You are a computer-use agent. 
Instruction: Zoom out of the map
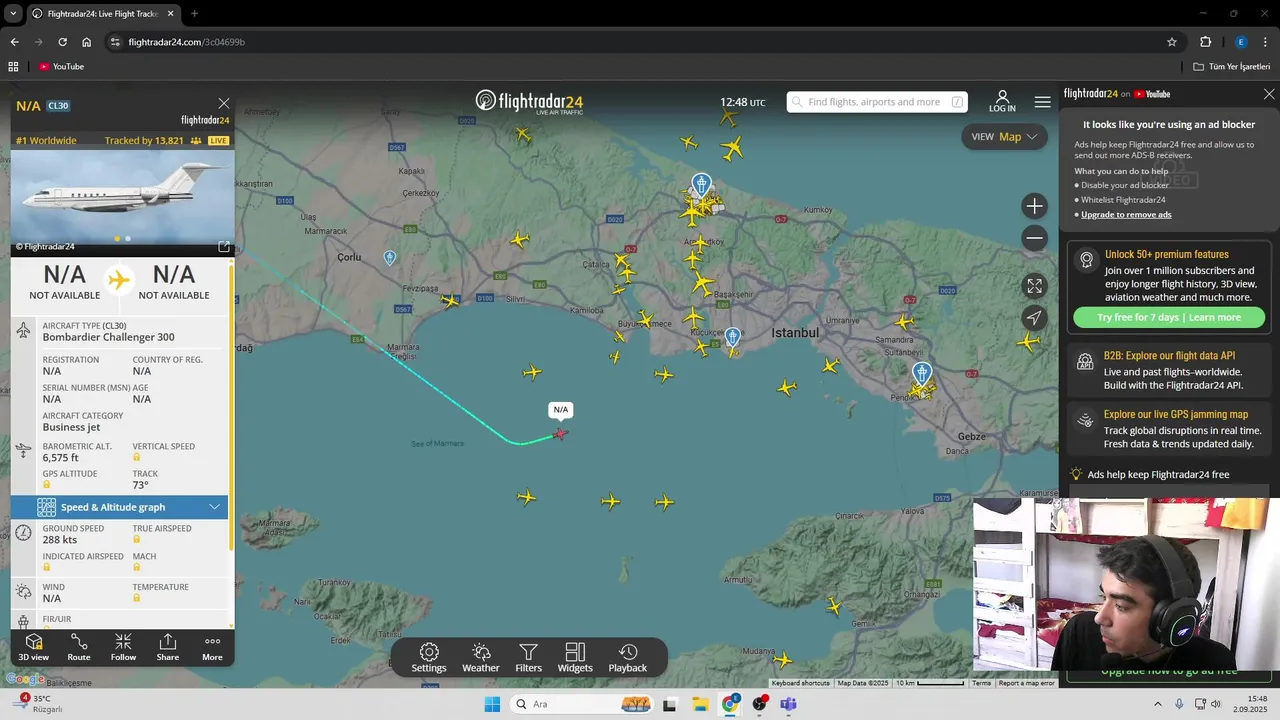[x=1035, y=238]
